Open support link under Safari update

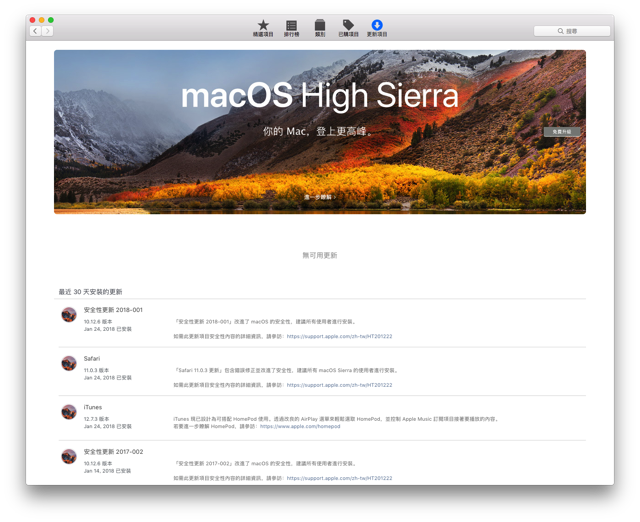click(x=339, y=385)
